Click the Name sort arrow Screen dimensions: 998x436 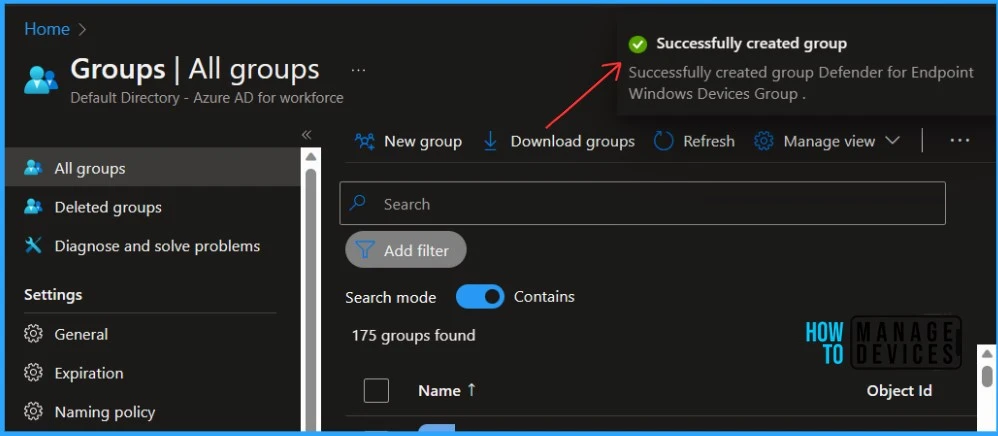[472, 390]
